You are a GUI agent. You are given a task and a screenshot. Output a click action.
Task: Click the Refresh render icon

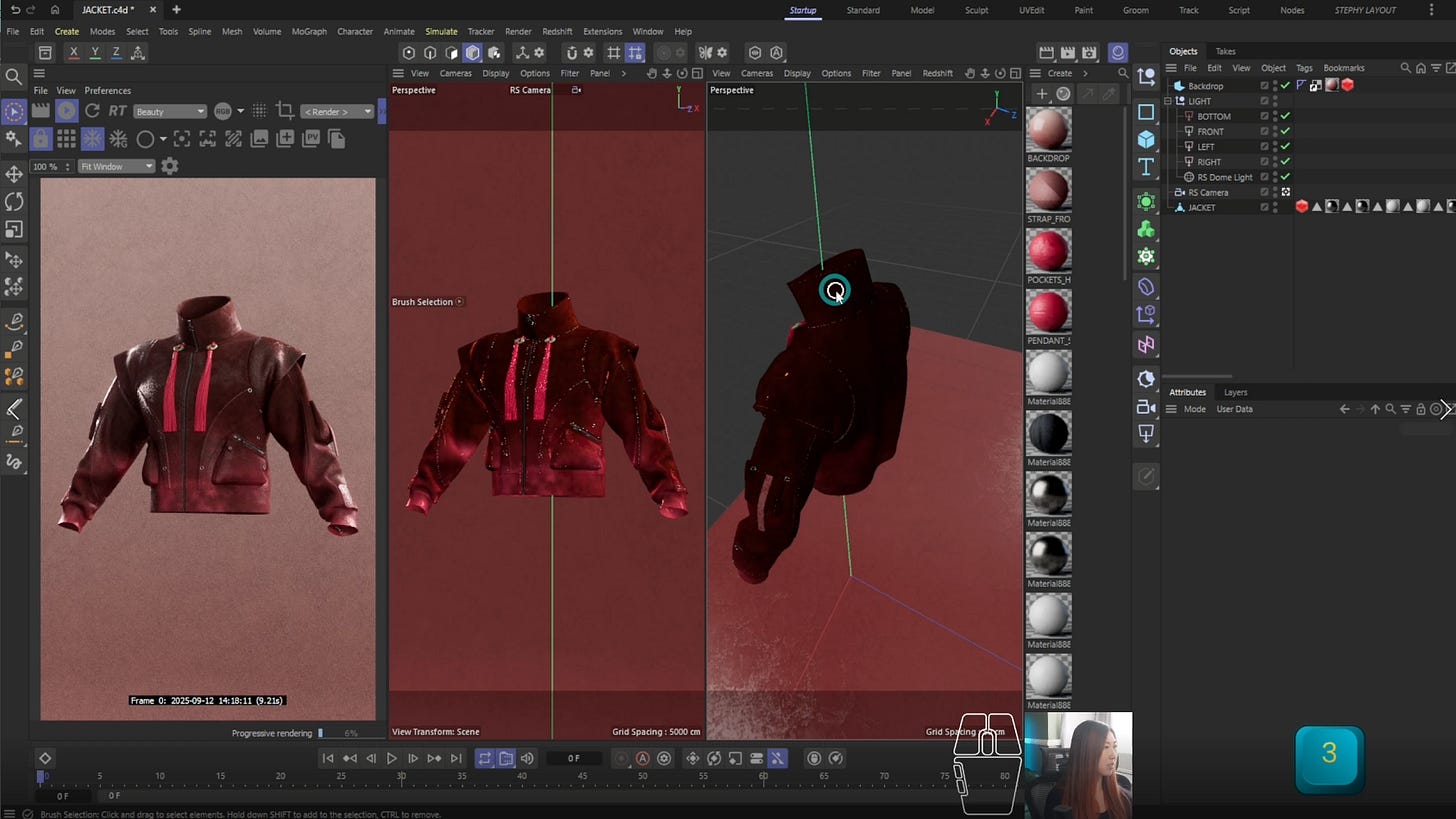pos(92,111)
